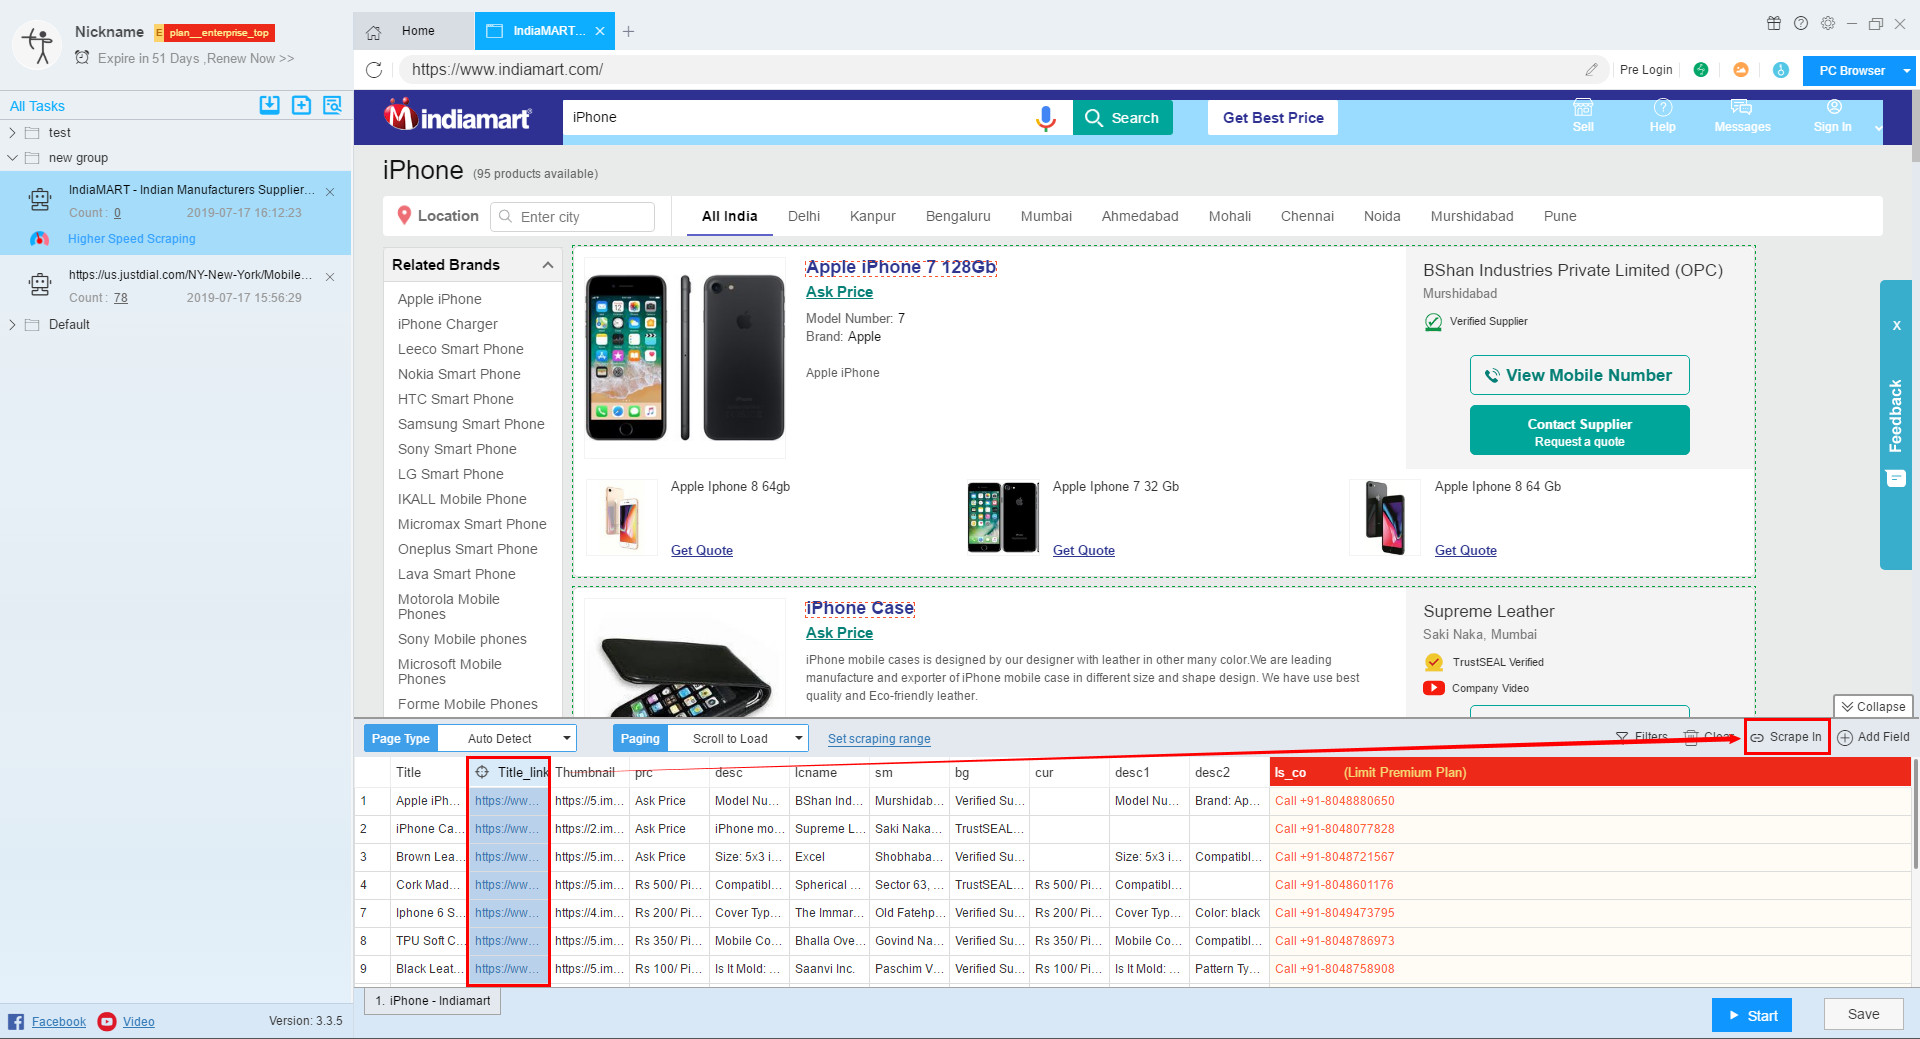Click the new task plus icon
This screenshot has width=1920, height=1039.
click(301, 105)
